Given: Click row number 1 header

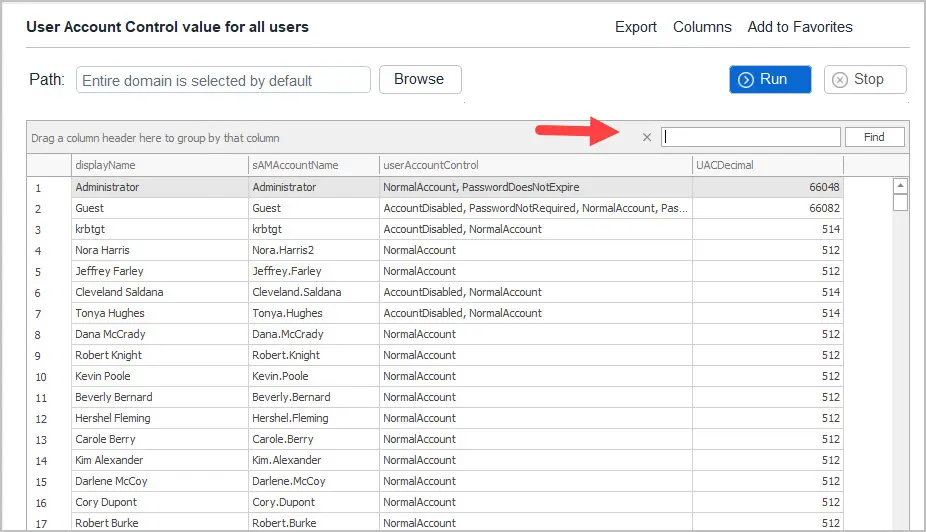Looking at the screenshot, I should click(49, 188).
